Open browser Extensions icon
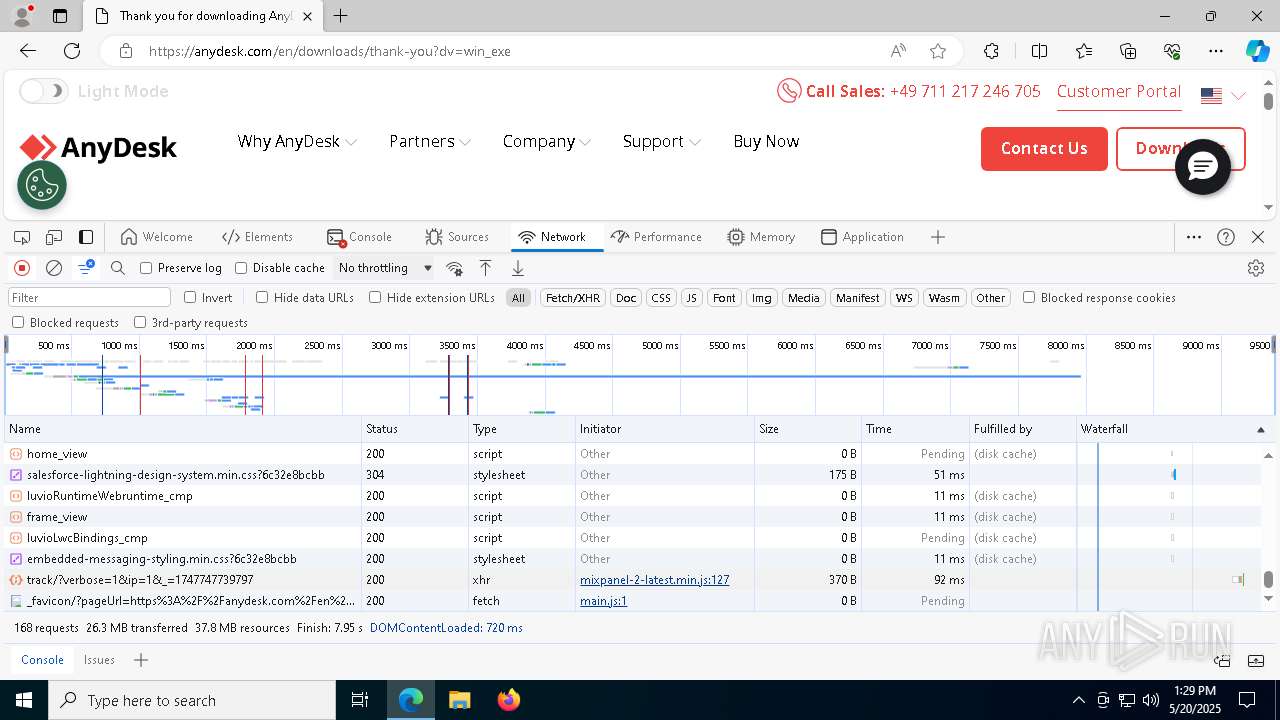This screenshot has height=720, width=1280. pos(991,51)
